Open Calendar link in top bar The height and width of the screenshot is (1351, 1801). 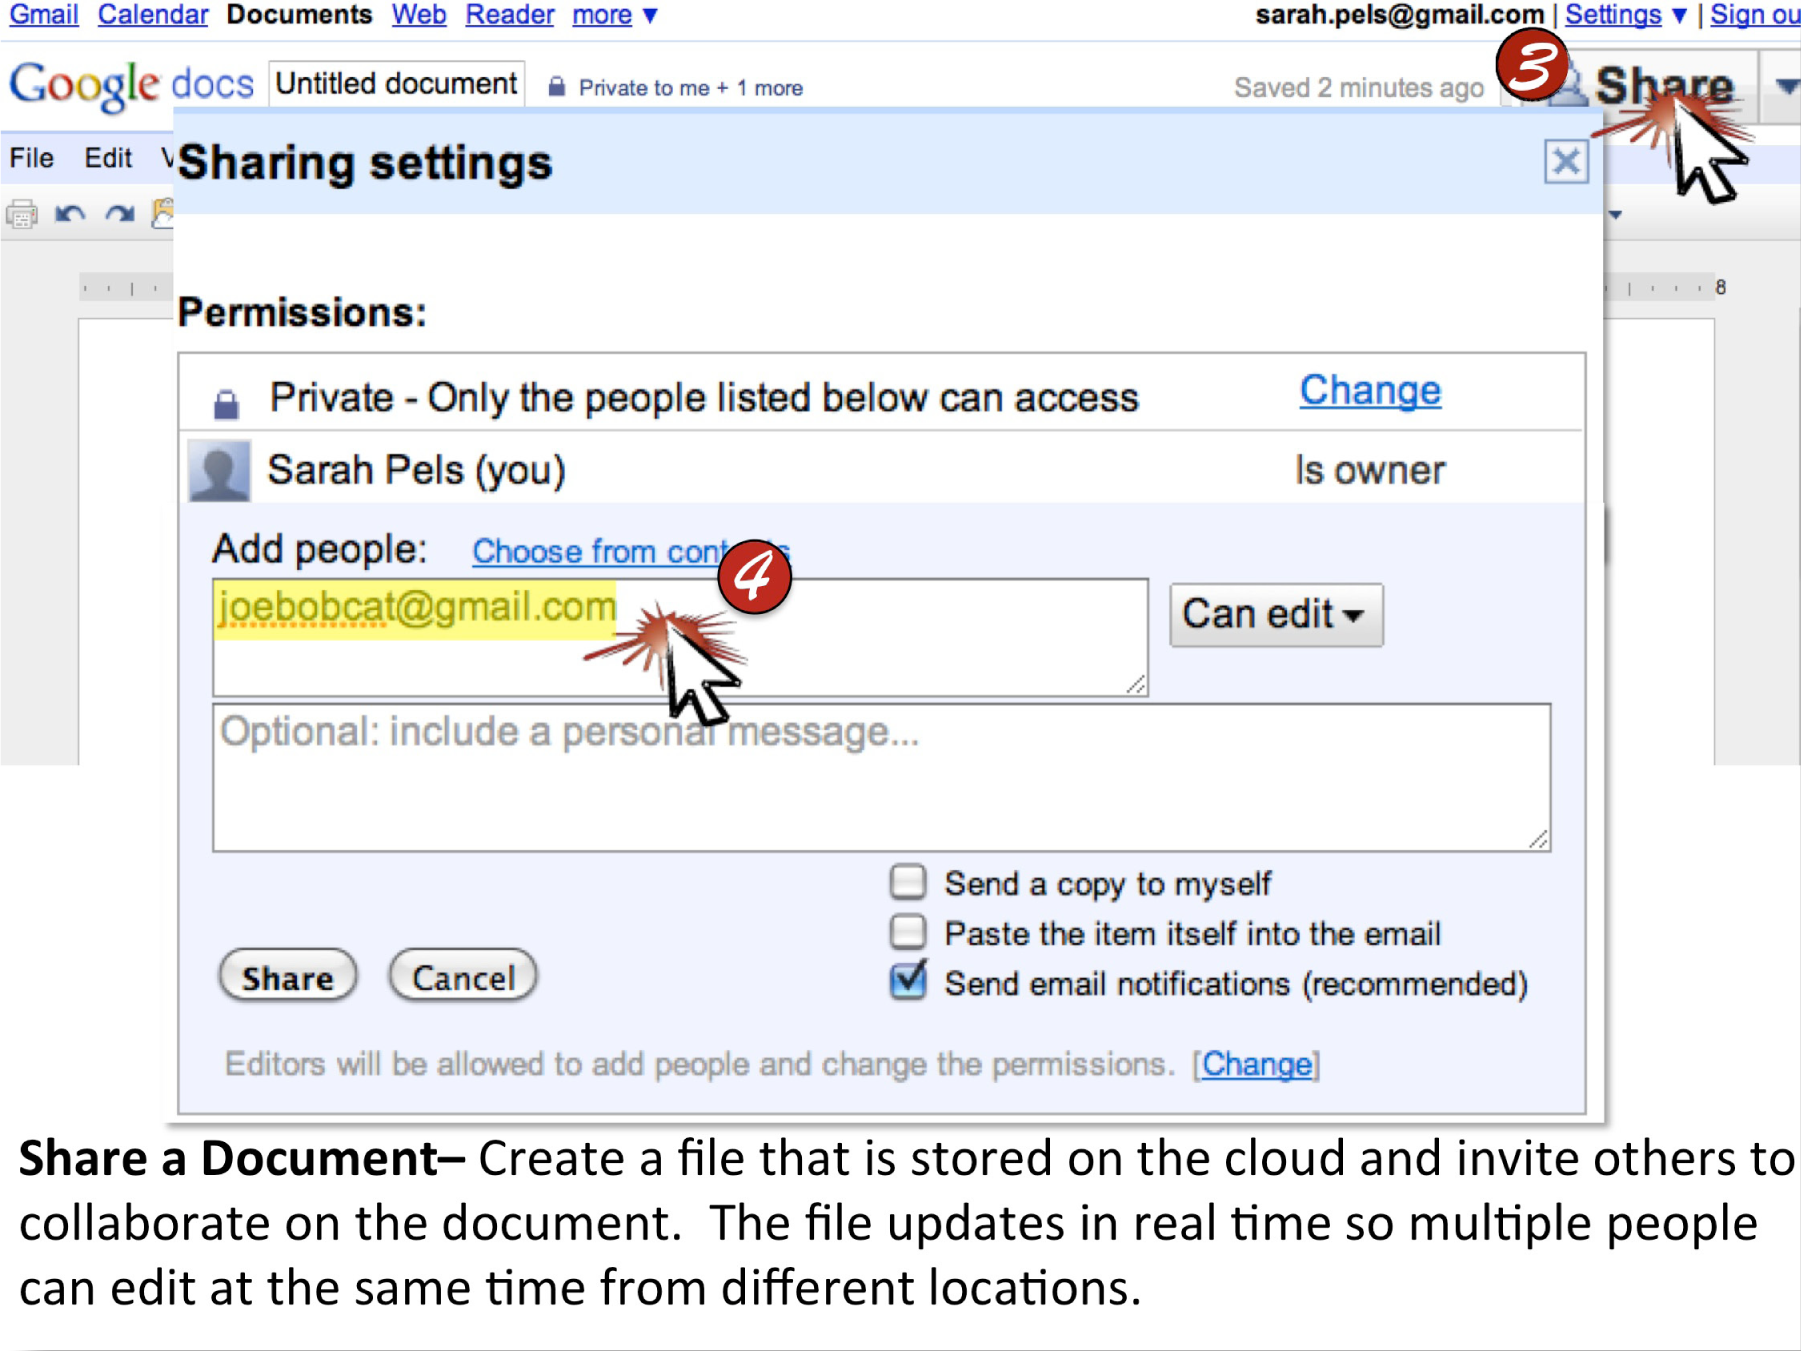(153, 14)
